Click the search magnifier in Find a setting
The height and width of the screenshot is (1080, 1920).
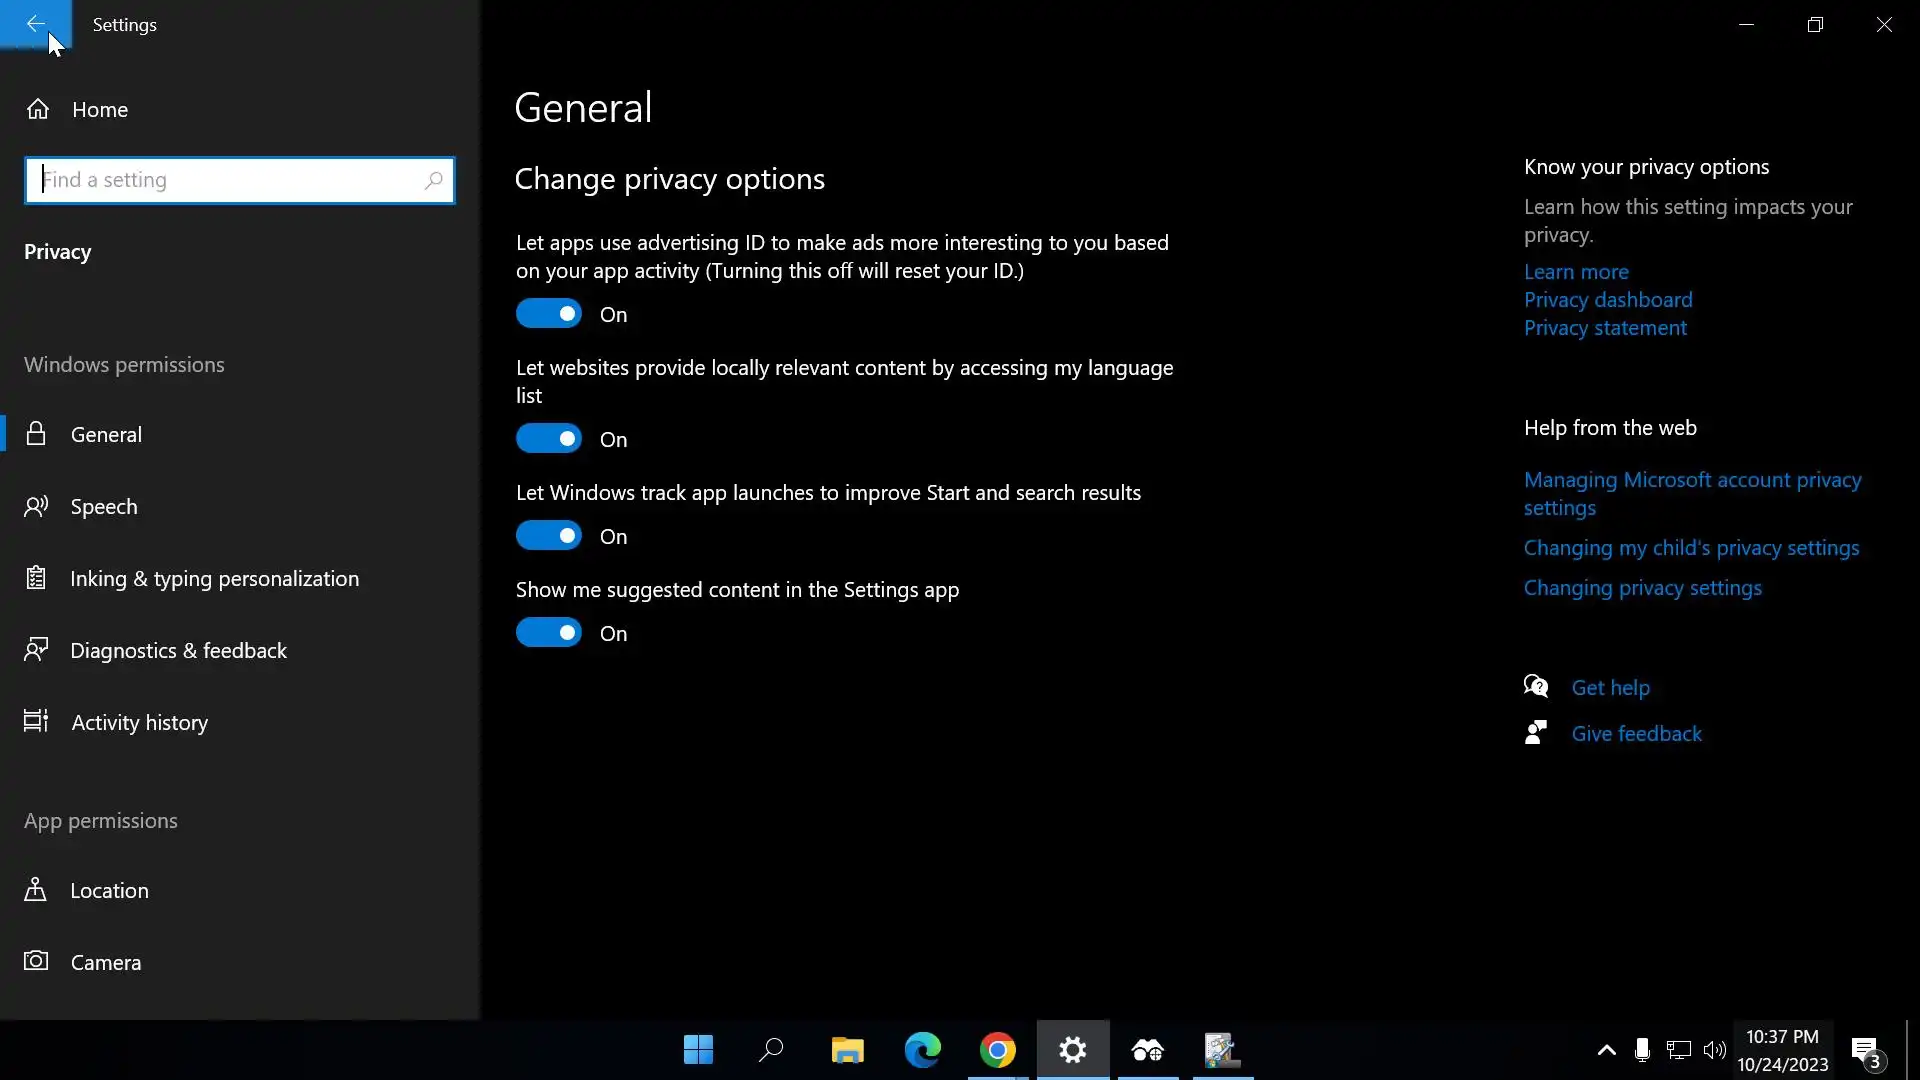click(x=433, y=180)
